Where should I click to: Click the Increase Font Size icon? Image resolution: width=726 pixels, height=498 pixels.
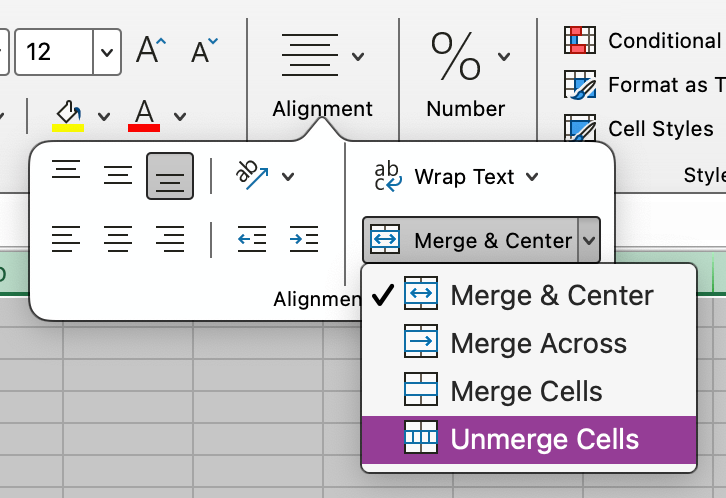[149, 50]
